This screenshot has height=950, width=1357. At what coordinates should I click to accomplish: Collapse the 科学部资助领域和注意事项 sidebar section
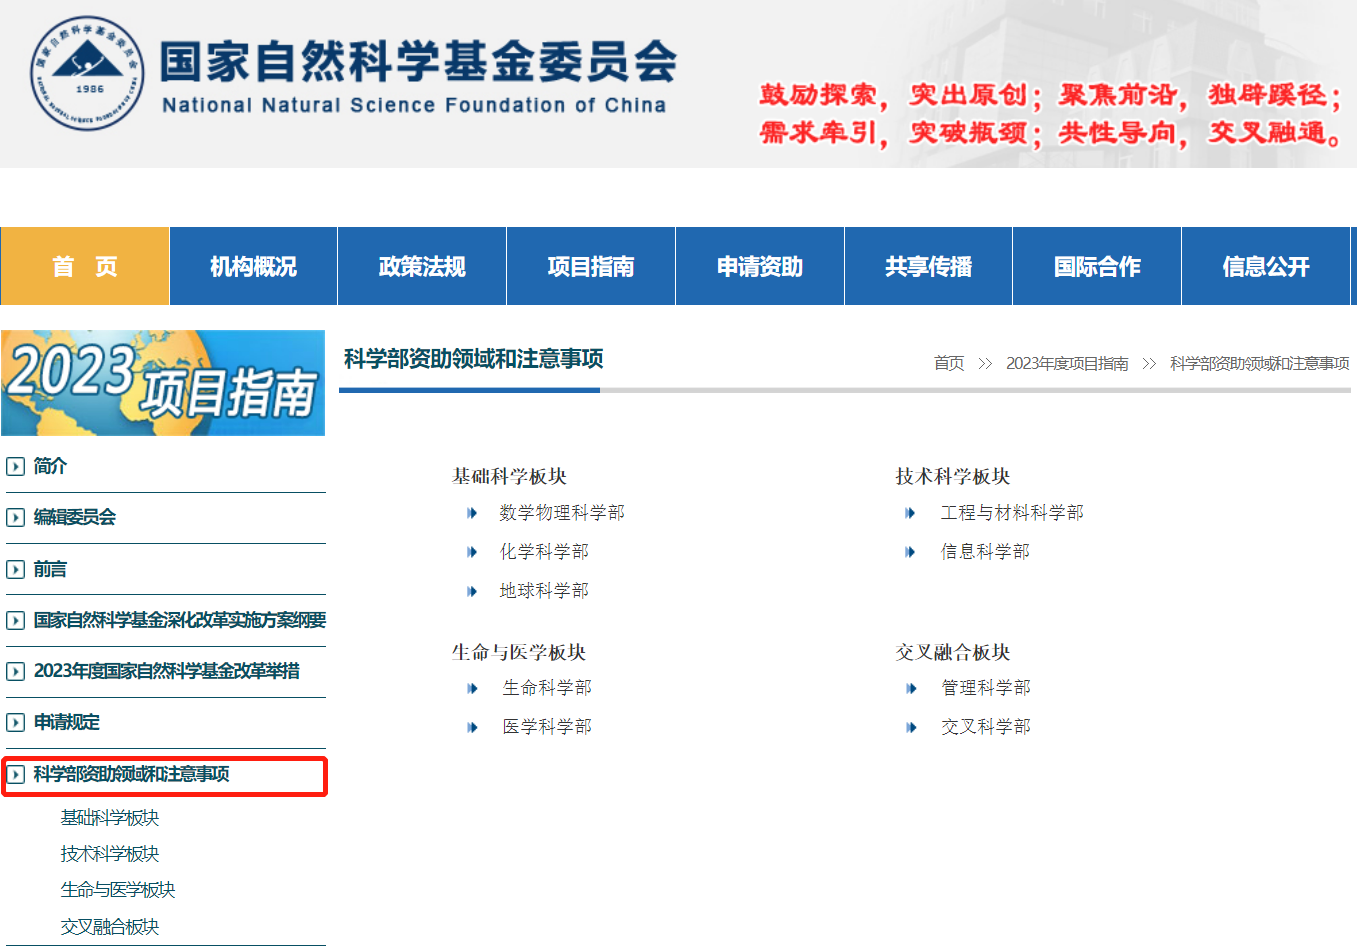coord(16,774)
